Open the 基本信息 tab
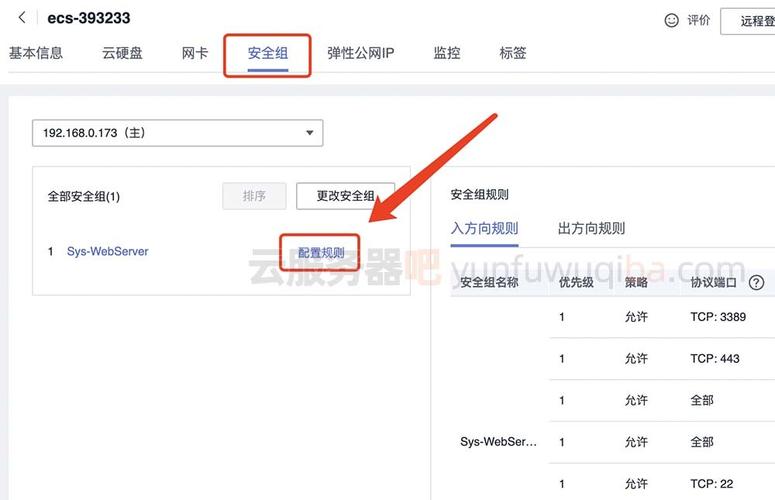 pos(36,53)
